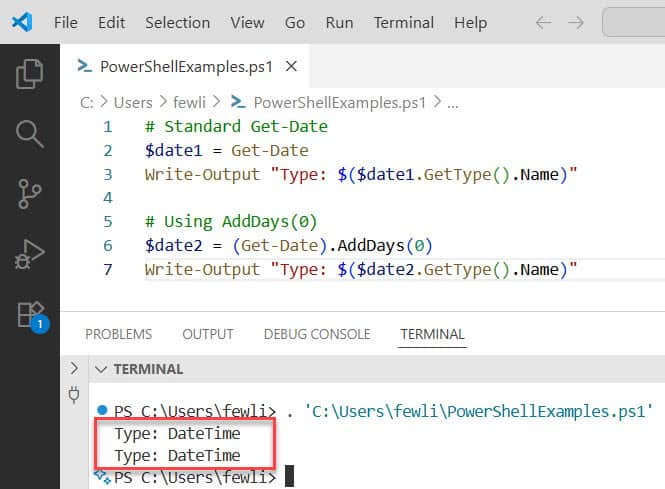Open the Run menu

click(339, 22)
